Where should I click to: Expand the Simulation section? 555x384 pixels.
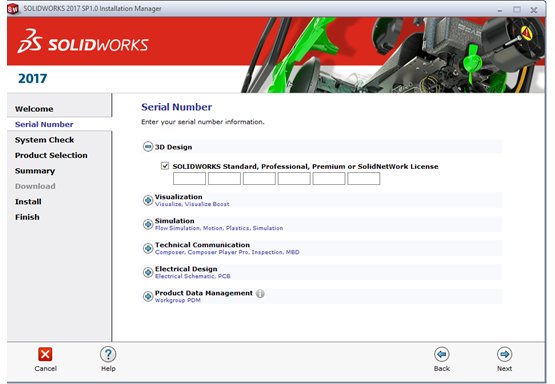148,224
